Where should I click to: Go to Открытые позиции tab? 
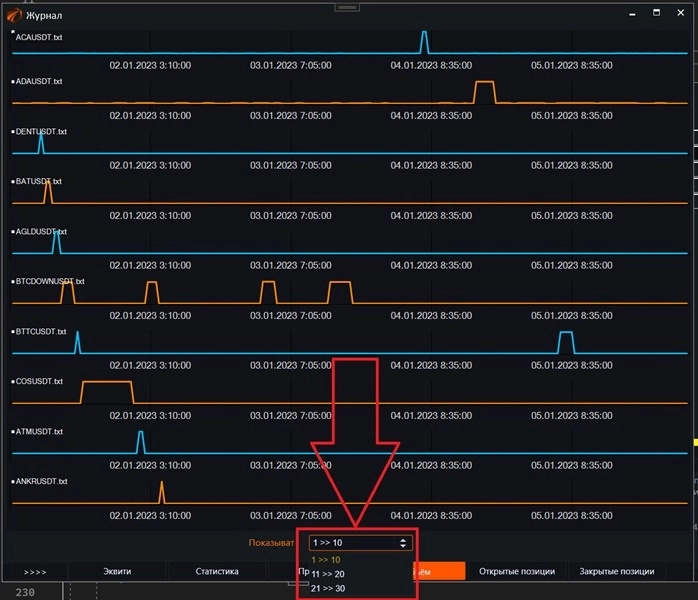[x=516, y=571]
